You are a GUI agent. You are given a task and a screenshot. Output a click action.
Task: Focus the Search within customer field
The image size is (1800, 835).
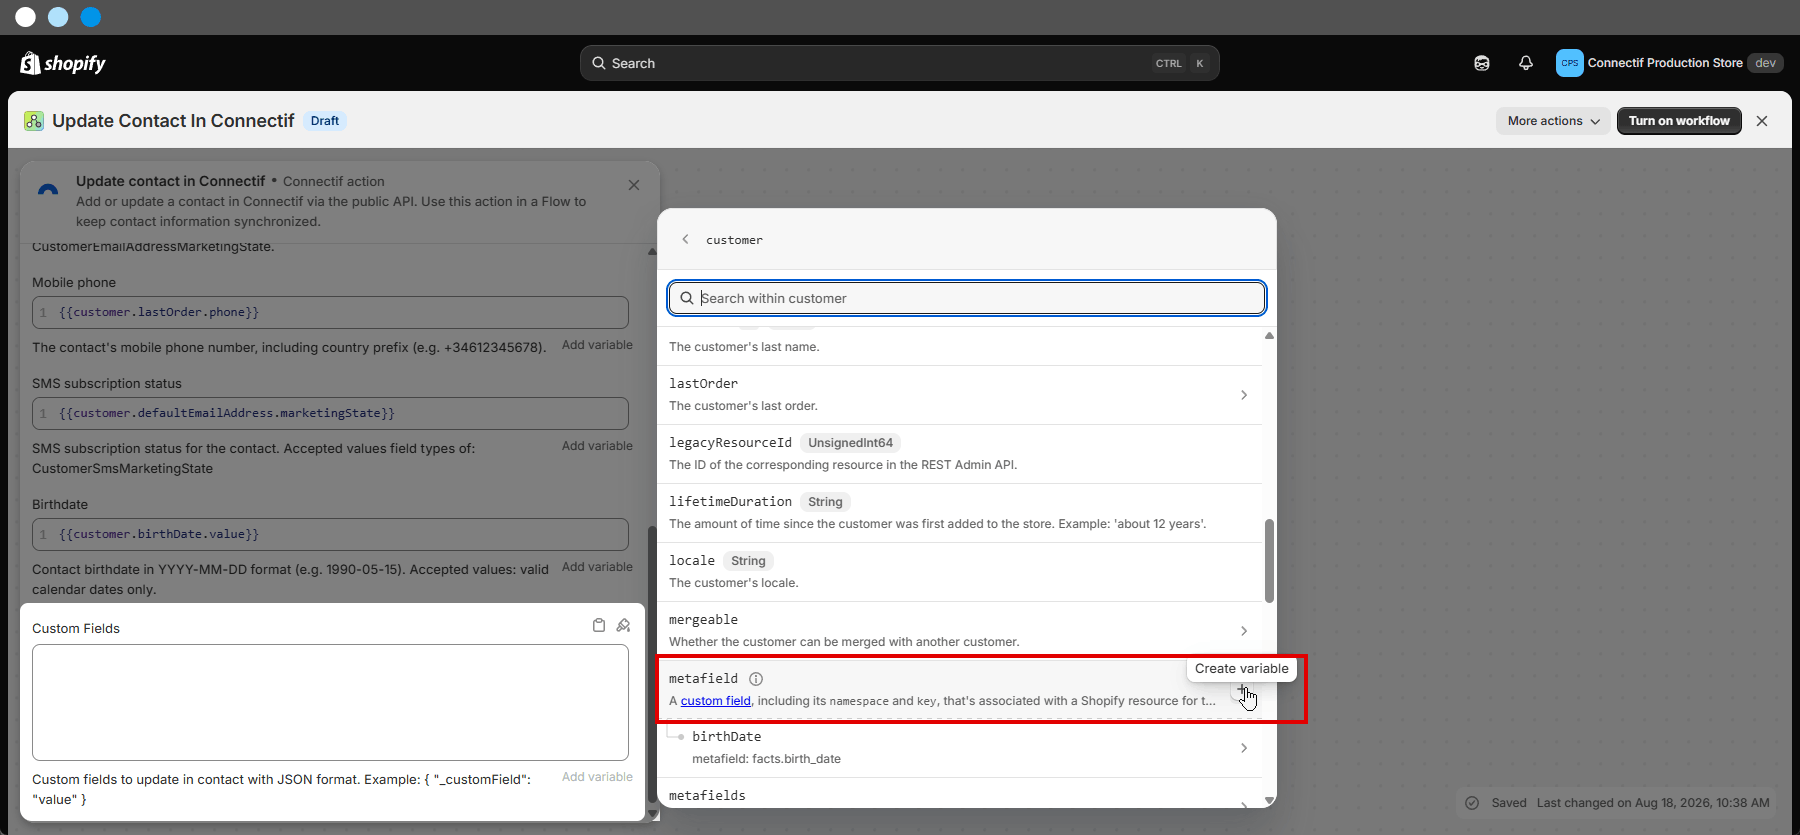(967, 298)
